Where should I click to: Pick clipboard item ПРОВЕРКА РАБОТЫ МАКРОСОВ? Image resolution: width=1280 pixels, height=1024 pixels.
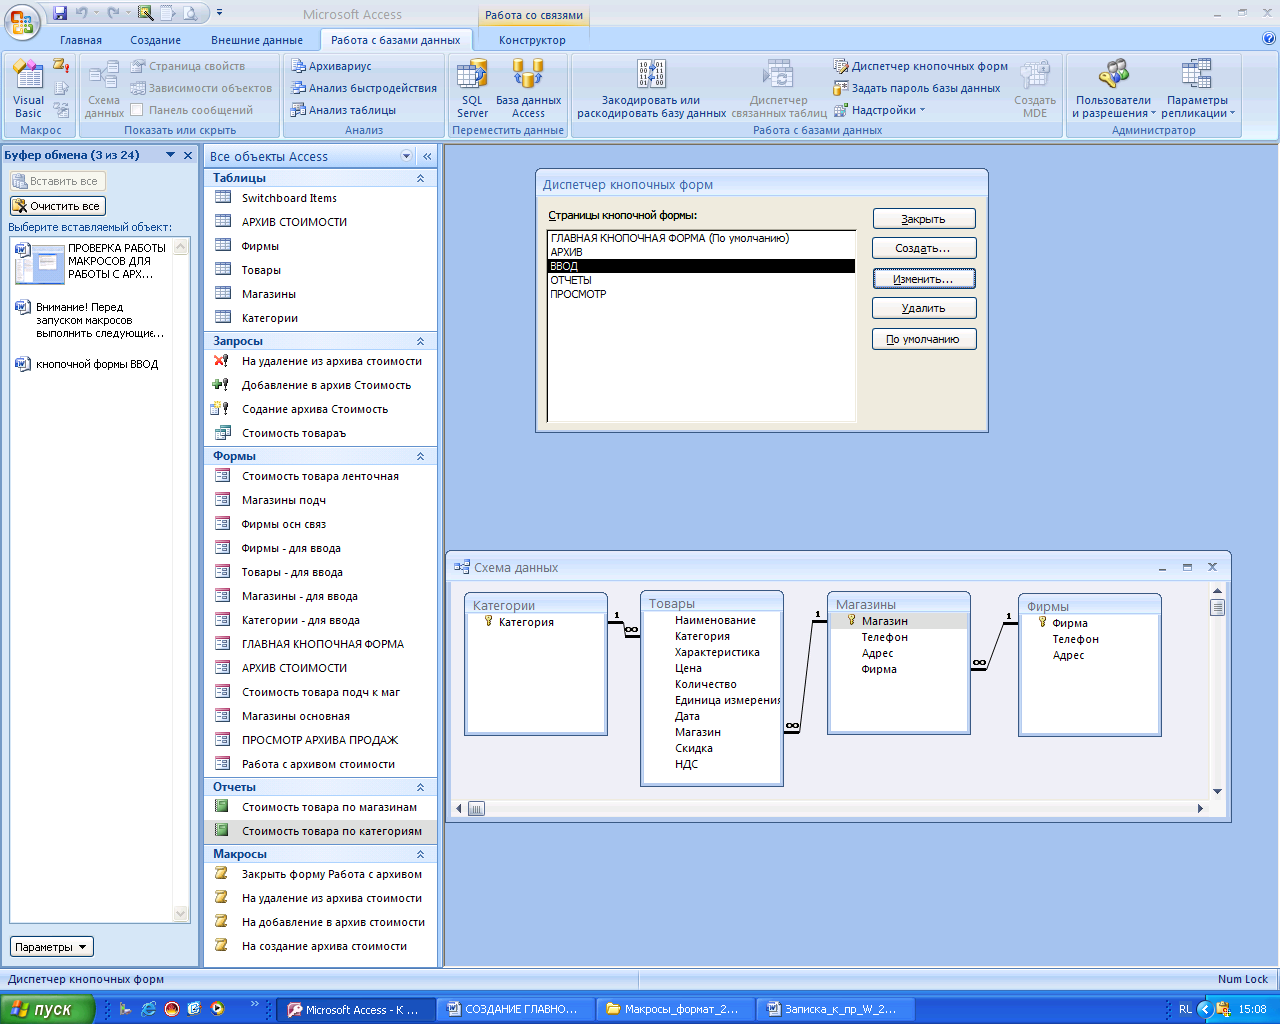click(x=92, y=262)
